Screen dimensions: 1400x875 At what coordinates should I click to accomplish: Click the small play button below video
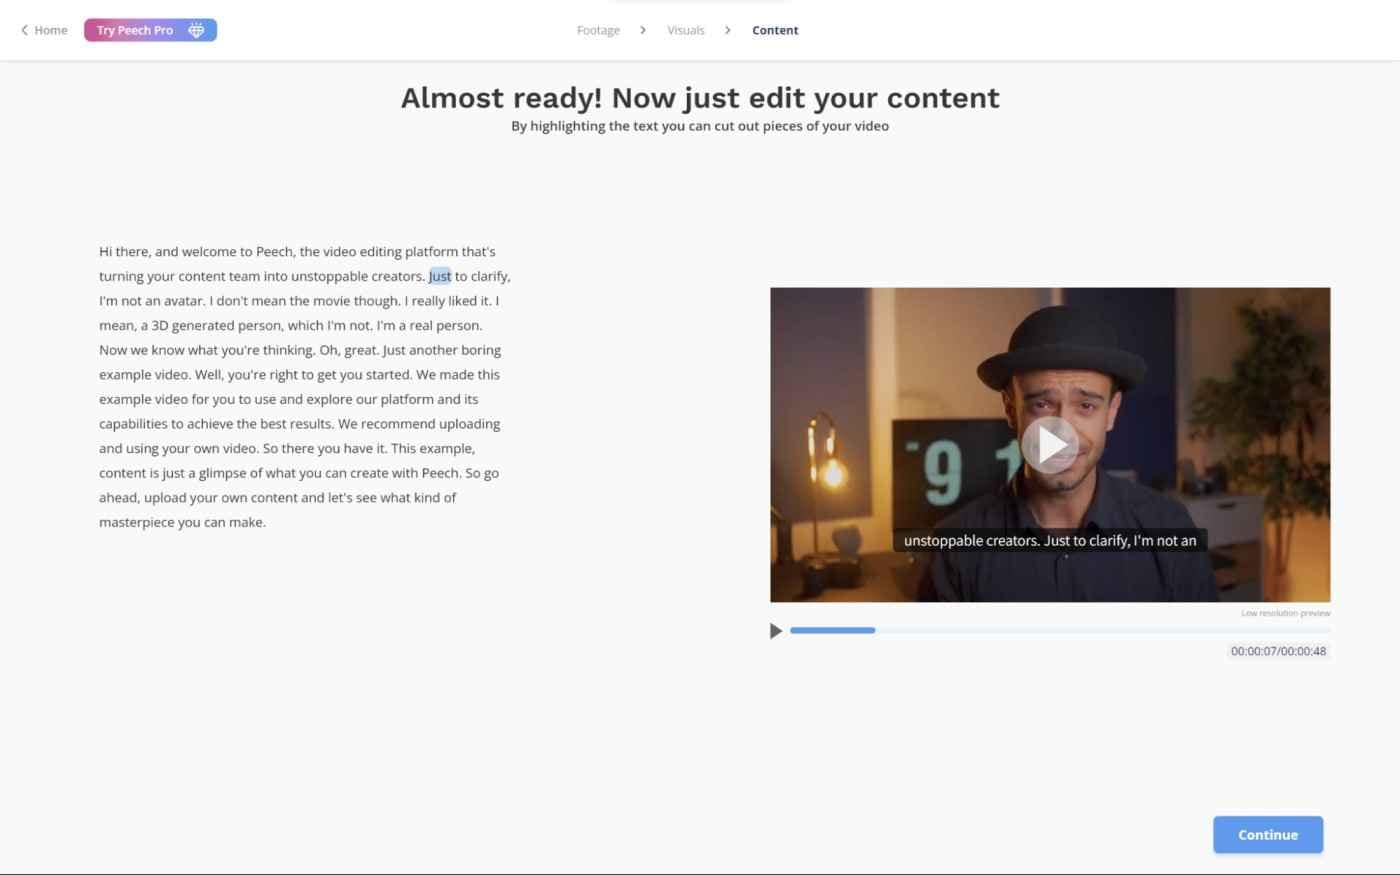click(775, 631)
